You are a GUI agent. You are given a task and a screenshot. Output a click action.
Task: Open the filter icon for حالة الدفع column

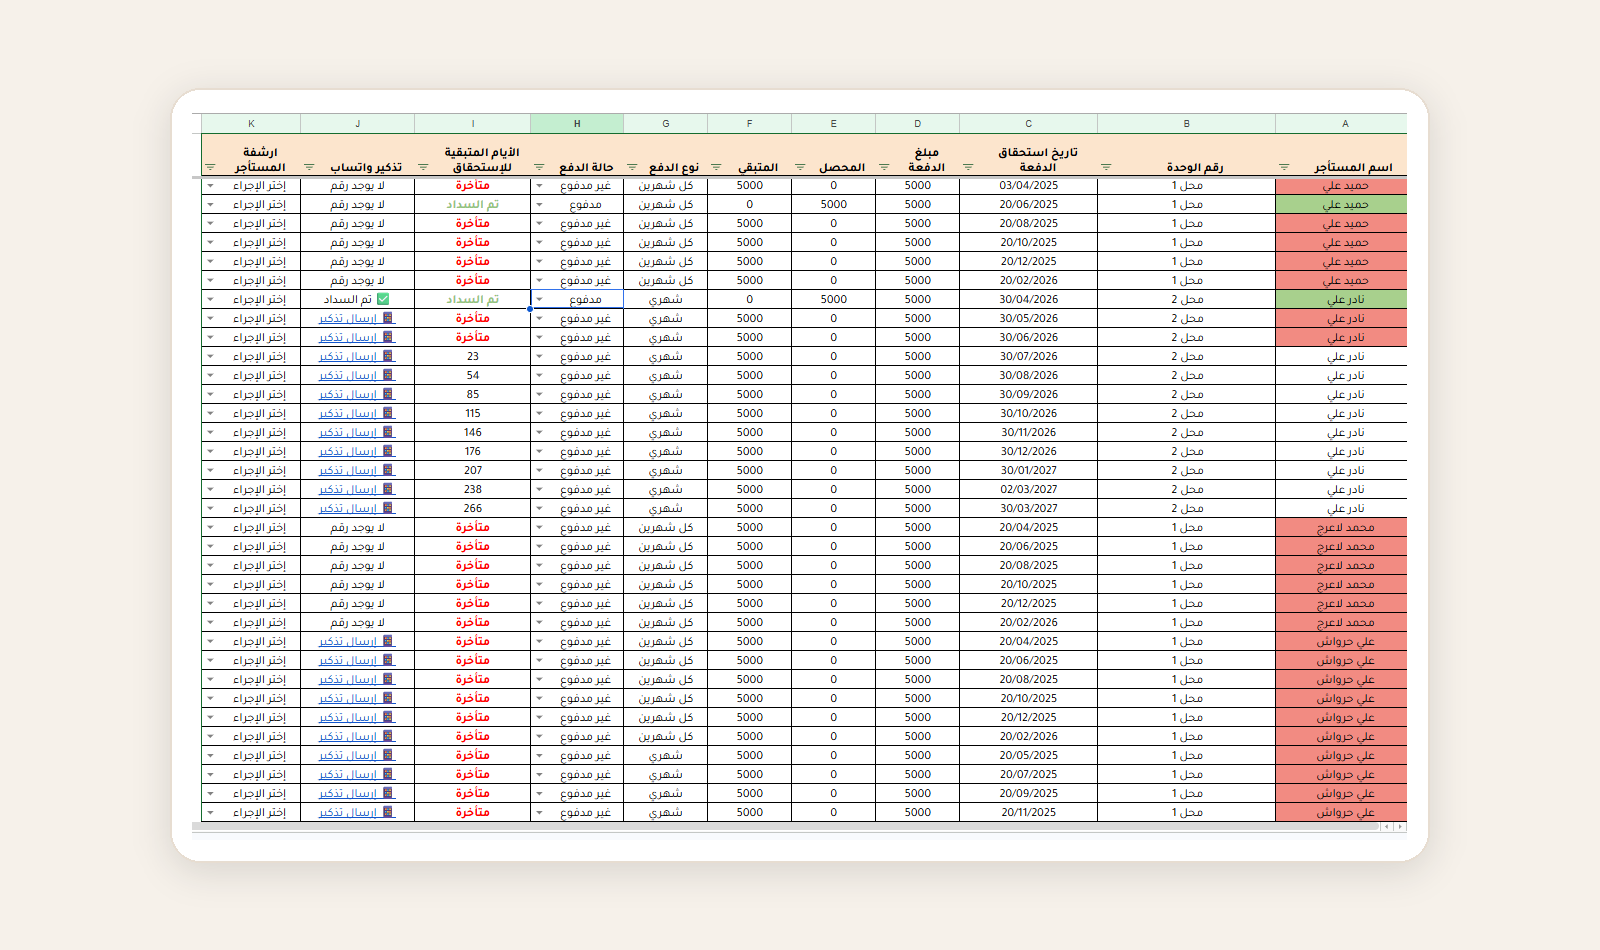click(540, 167)
